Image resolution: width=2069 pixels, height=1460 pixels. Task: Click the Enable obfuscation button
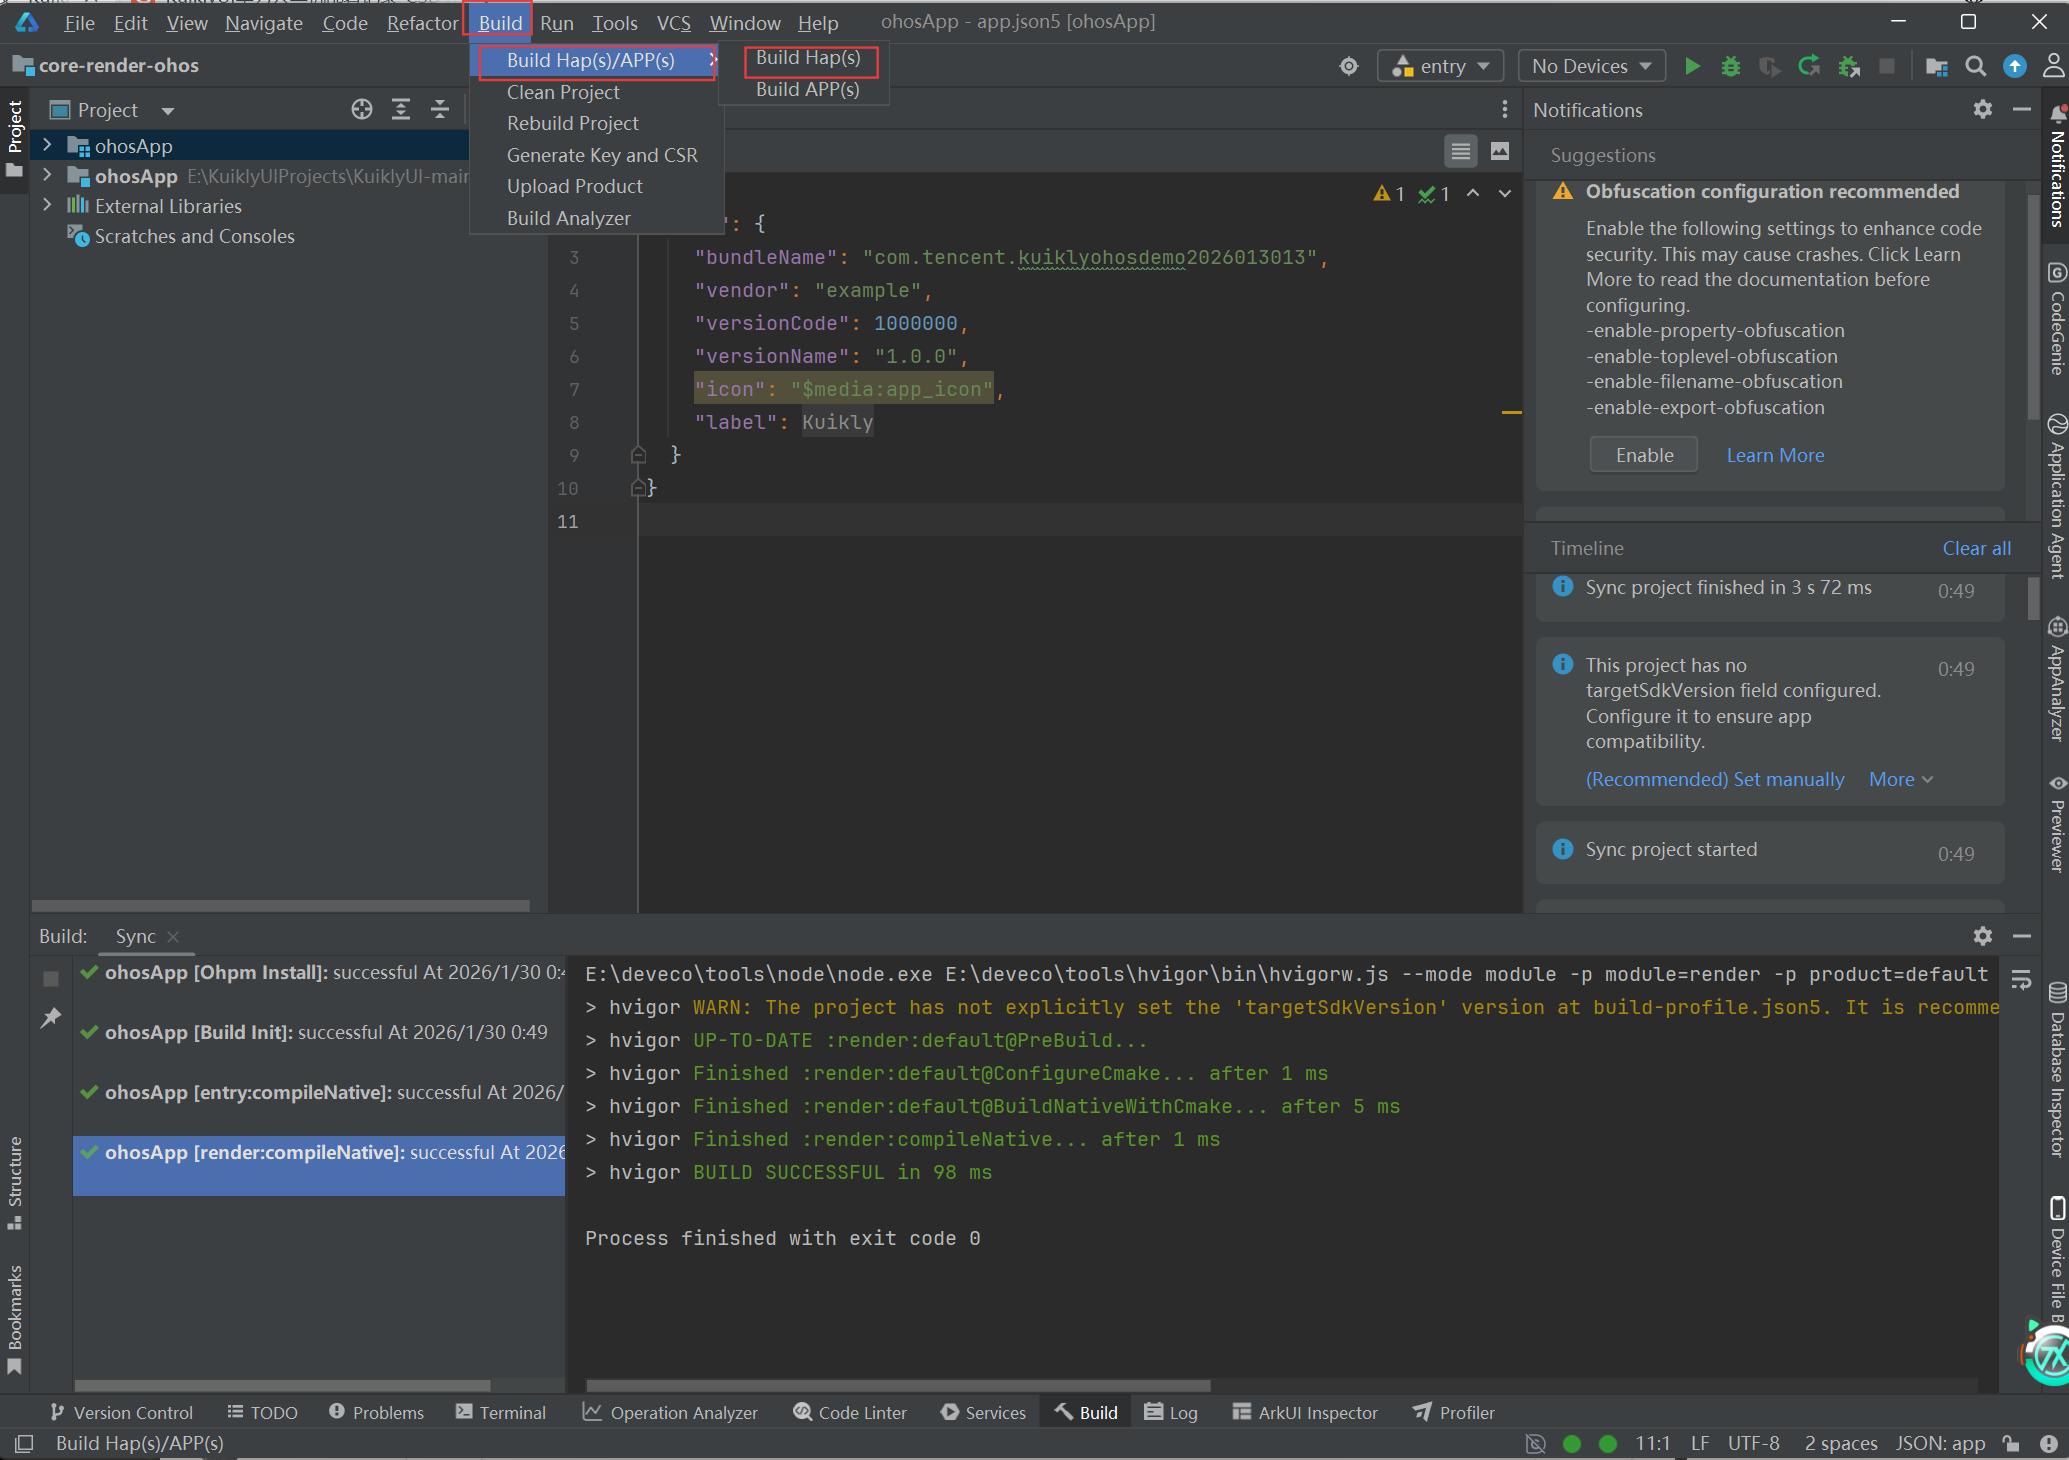coord(1644,455)
